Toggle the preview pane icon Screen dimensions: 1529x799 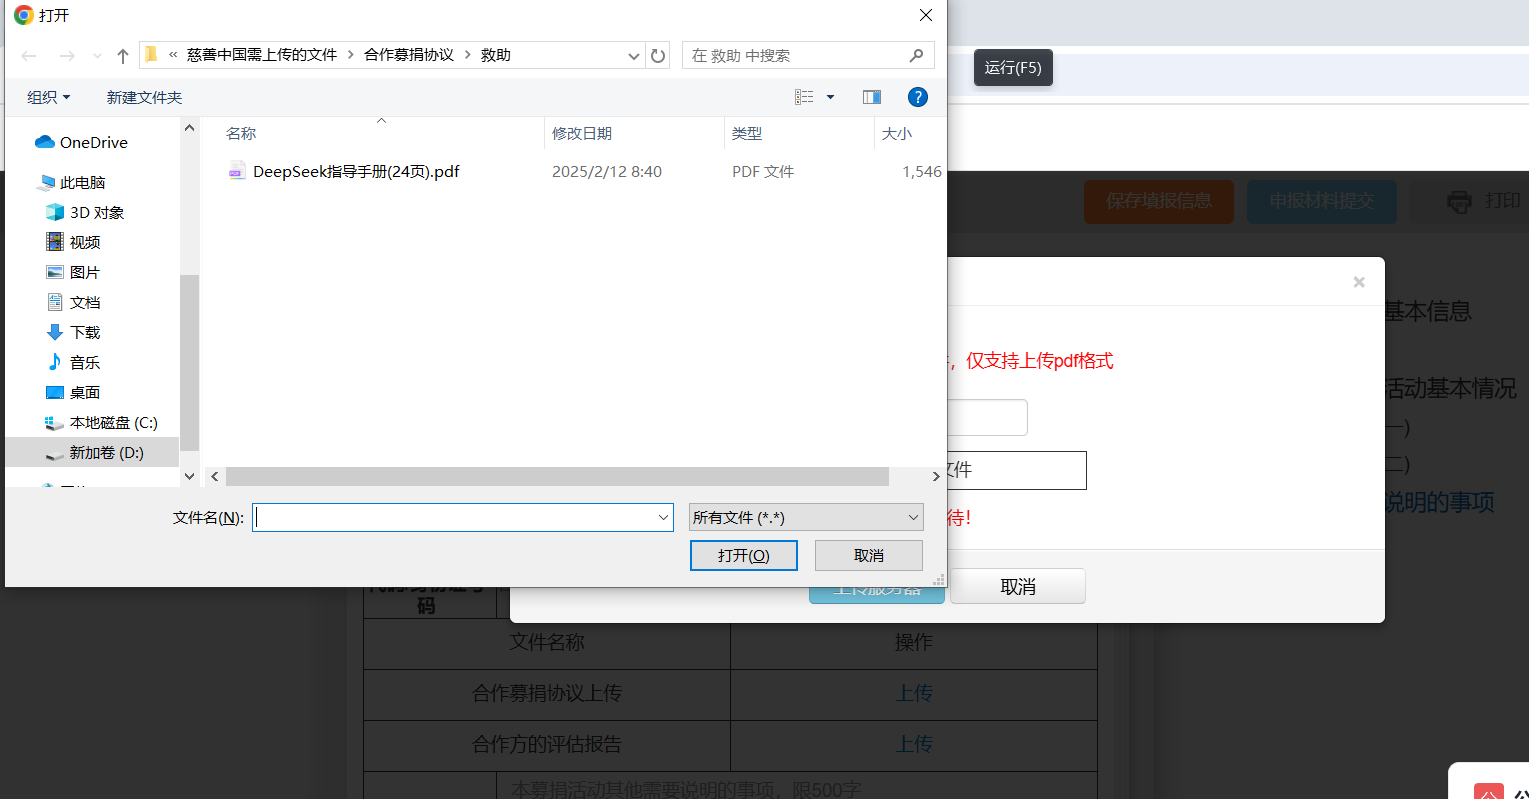[871, 97]
